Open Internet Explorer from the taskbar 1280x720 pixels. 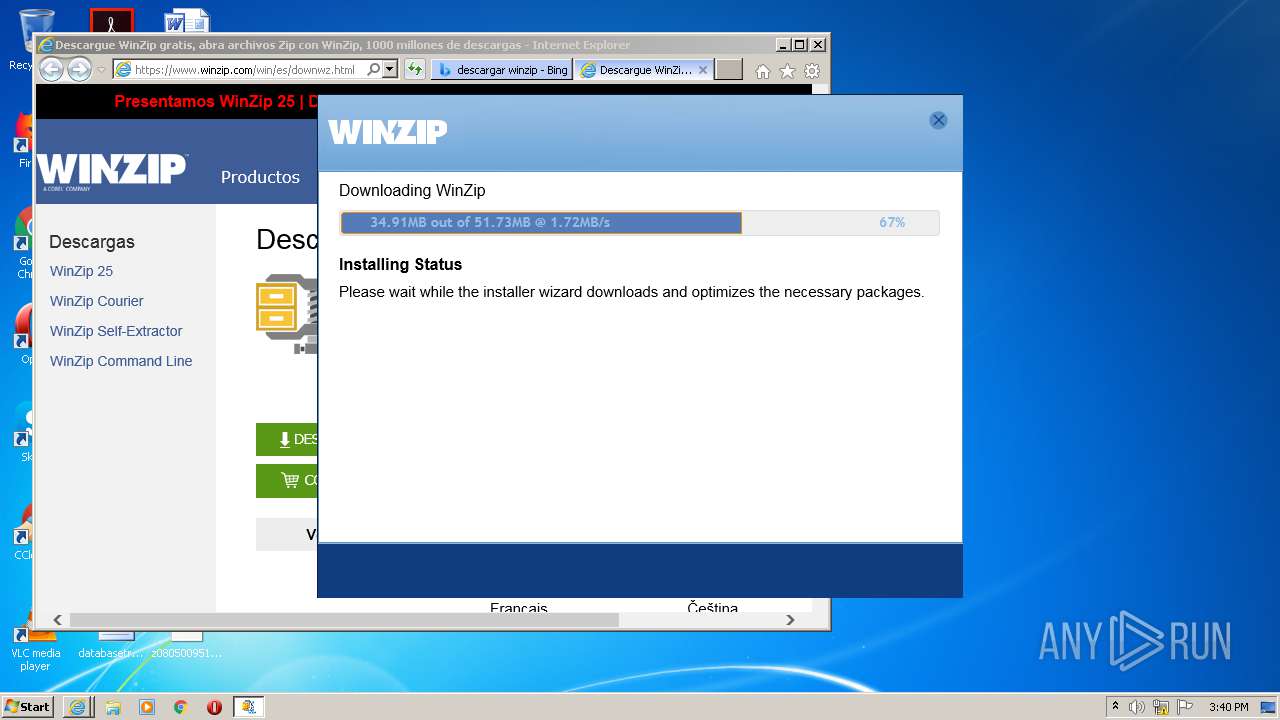click(77, 707)
